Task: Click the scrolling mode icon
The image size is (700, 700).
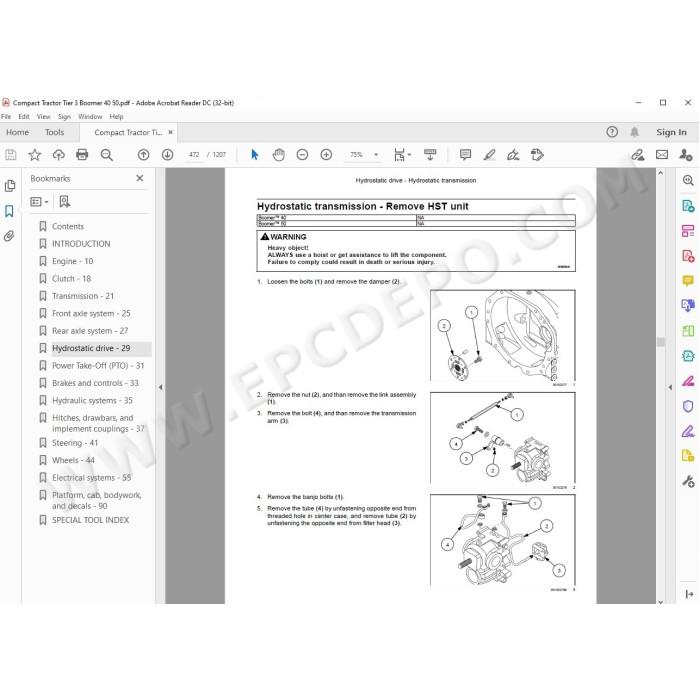Action: click(430, 155)
